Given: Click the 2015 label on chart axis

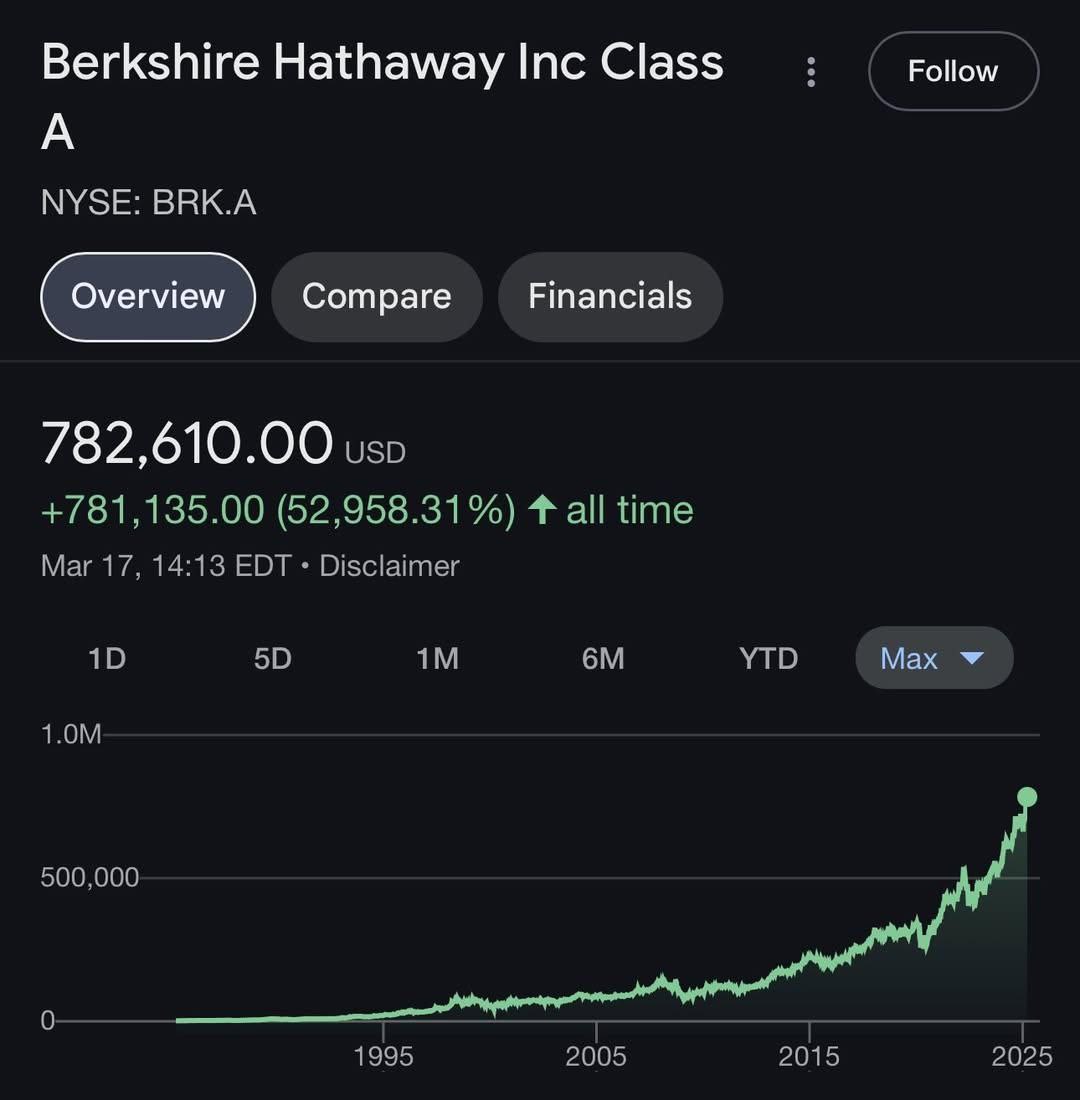Looking at the screenshot, I should pyautogui.click(x=809, y=1056).
